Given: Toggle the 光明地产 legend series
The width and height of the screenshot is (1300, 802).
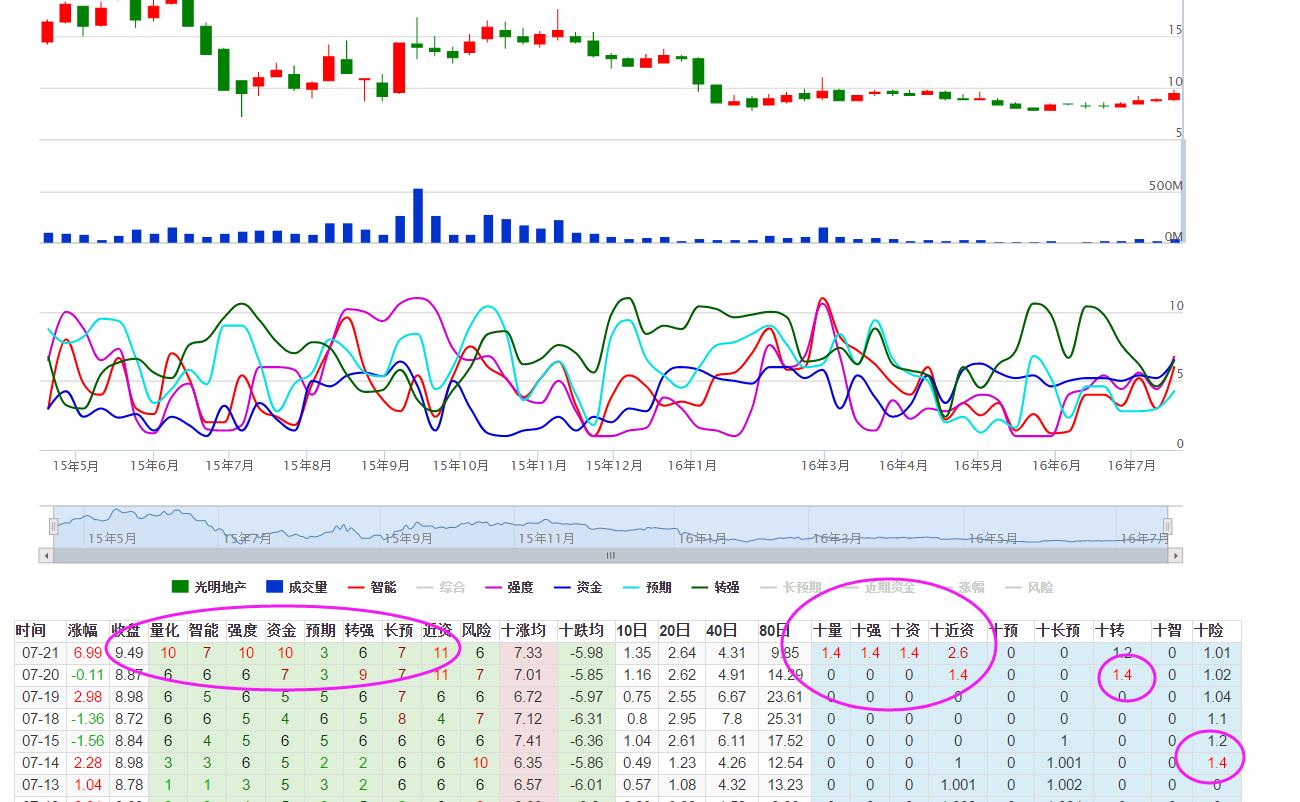Looking at the screenshot, I should pos(210,587).
